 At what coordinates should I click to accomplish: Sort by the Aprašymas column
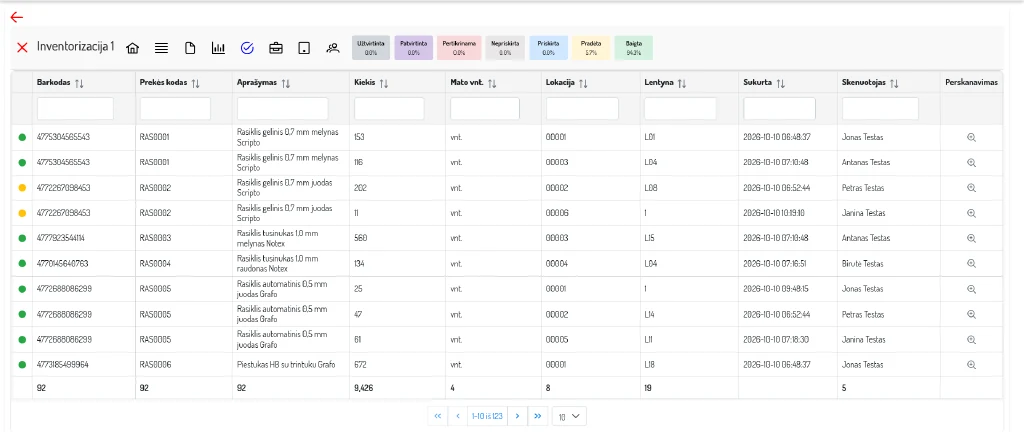(x=285, y=83)
